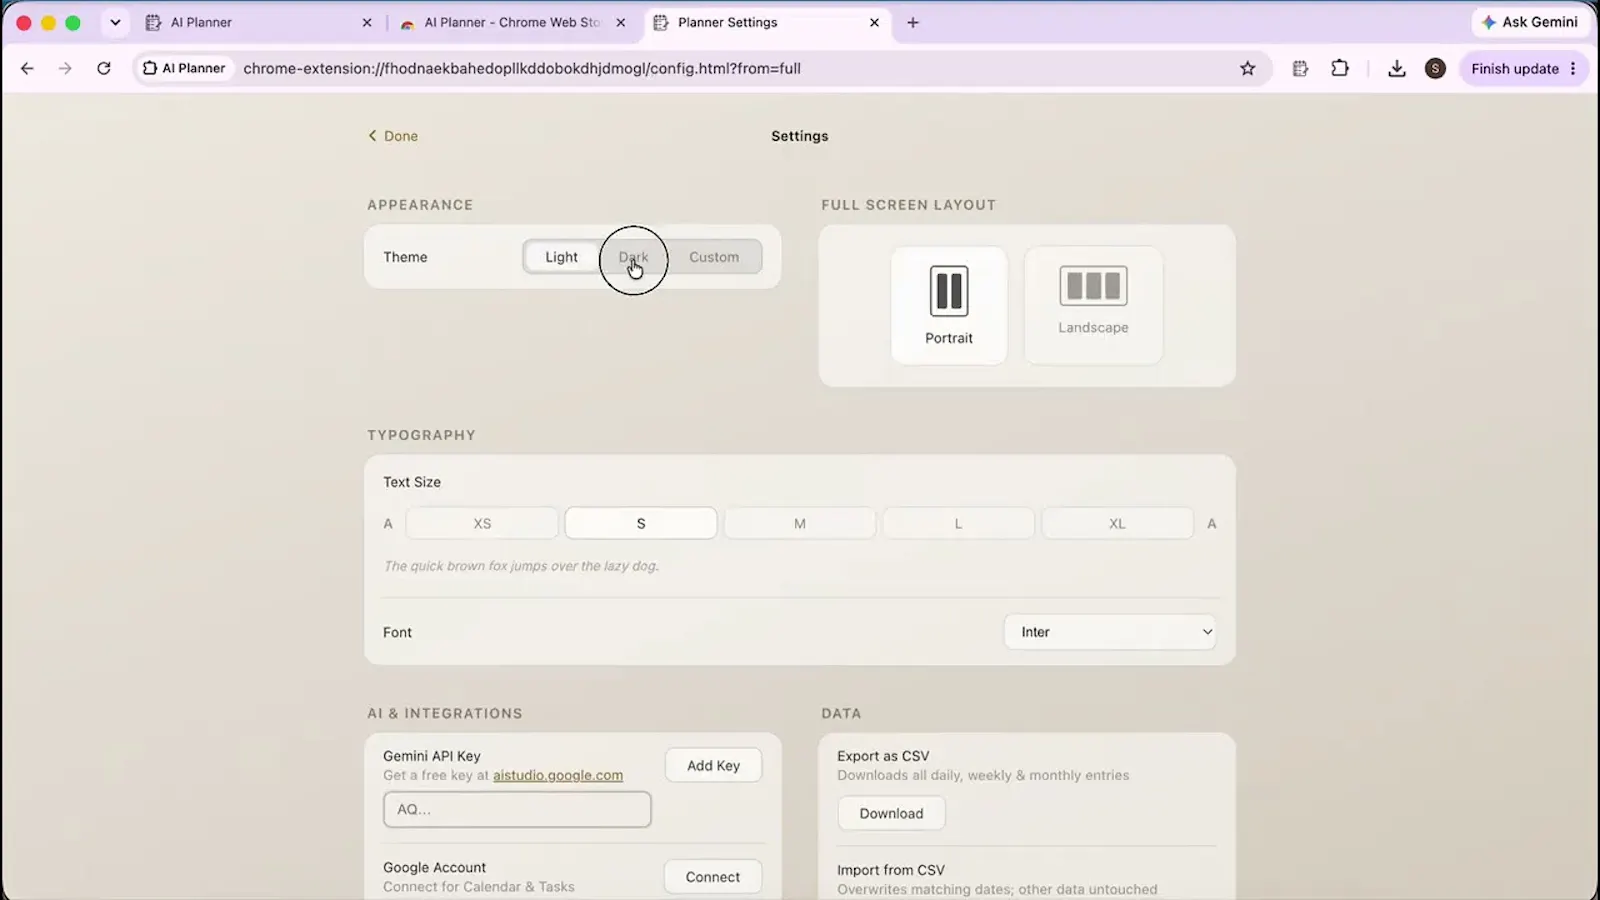Set text size to S

coord(641,523)
